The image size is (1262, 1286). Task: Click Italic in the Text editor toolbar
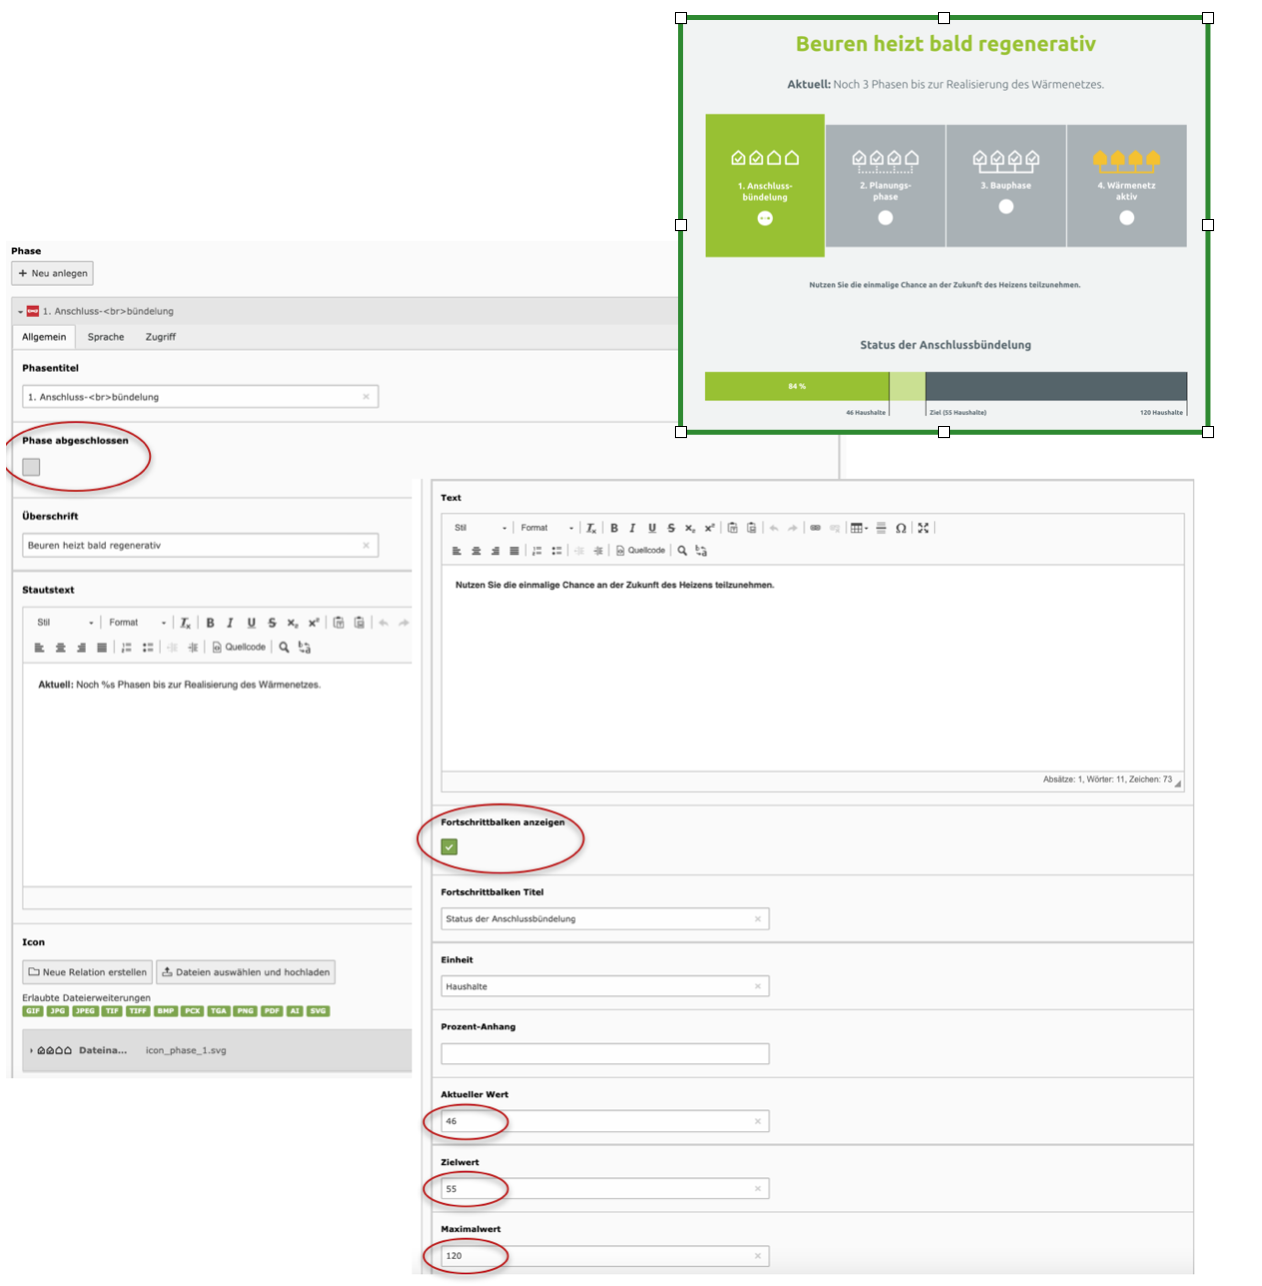pyautogui.click(x=632, y=528)
